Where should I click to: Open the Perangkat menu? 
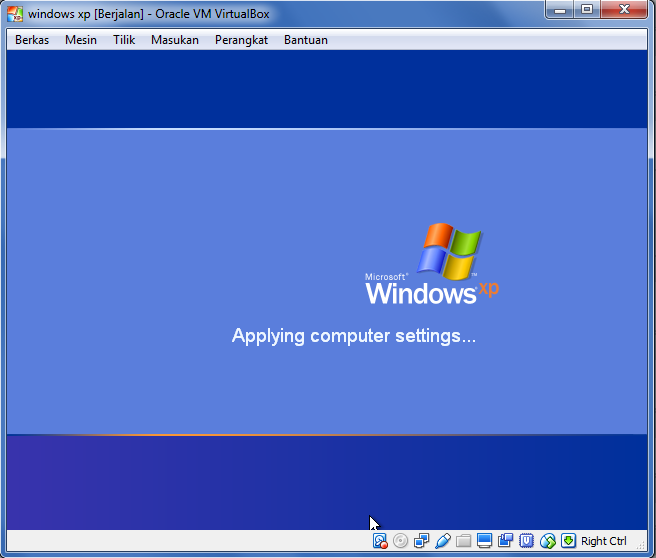241,40
